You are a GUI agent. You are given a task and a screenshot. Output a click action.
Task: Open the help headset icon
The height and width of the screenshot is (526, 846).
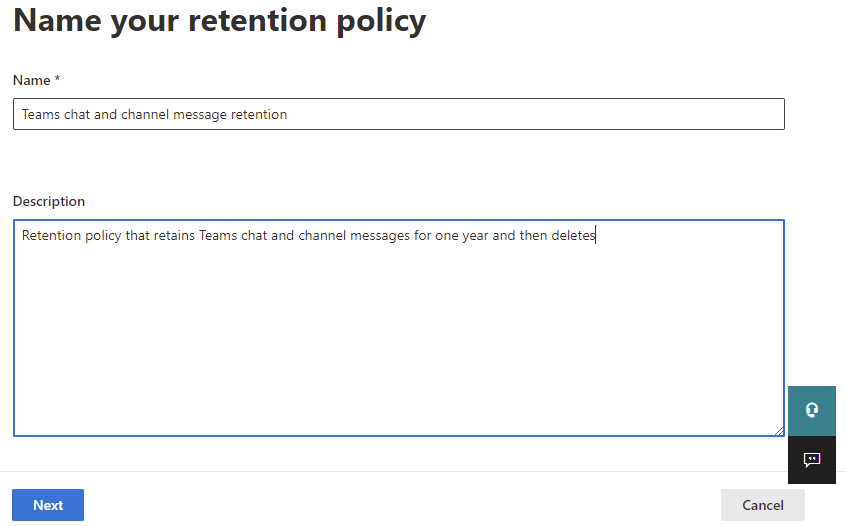coord(811,410)
